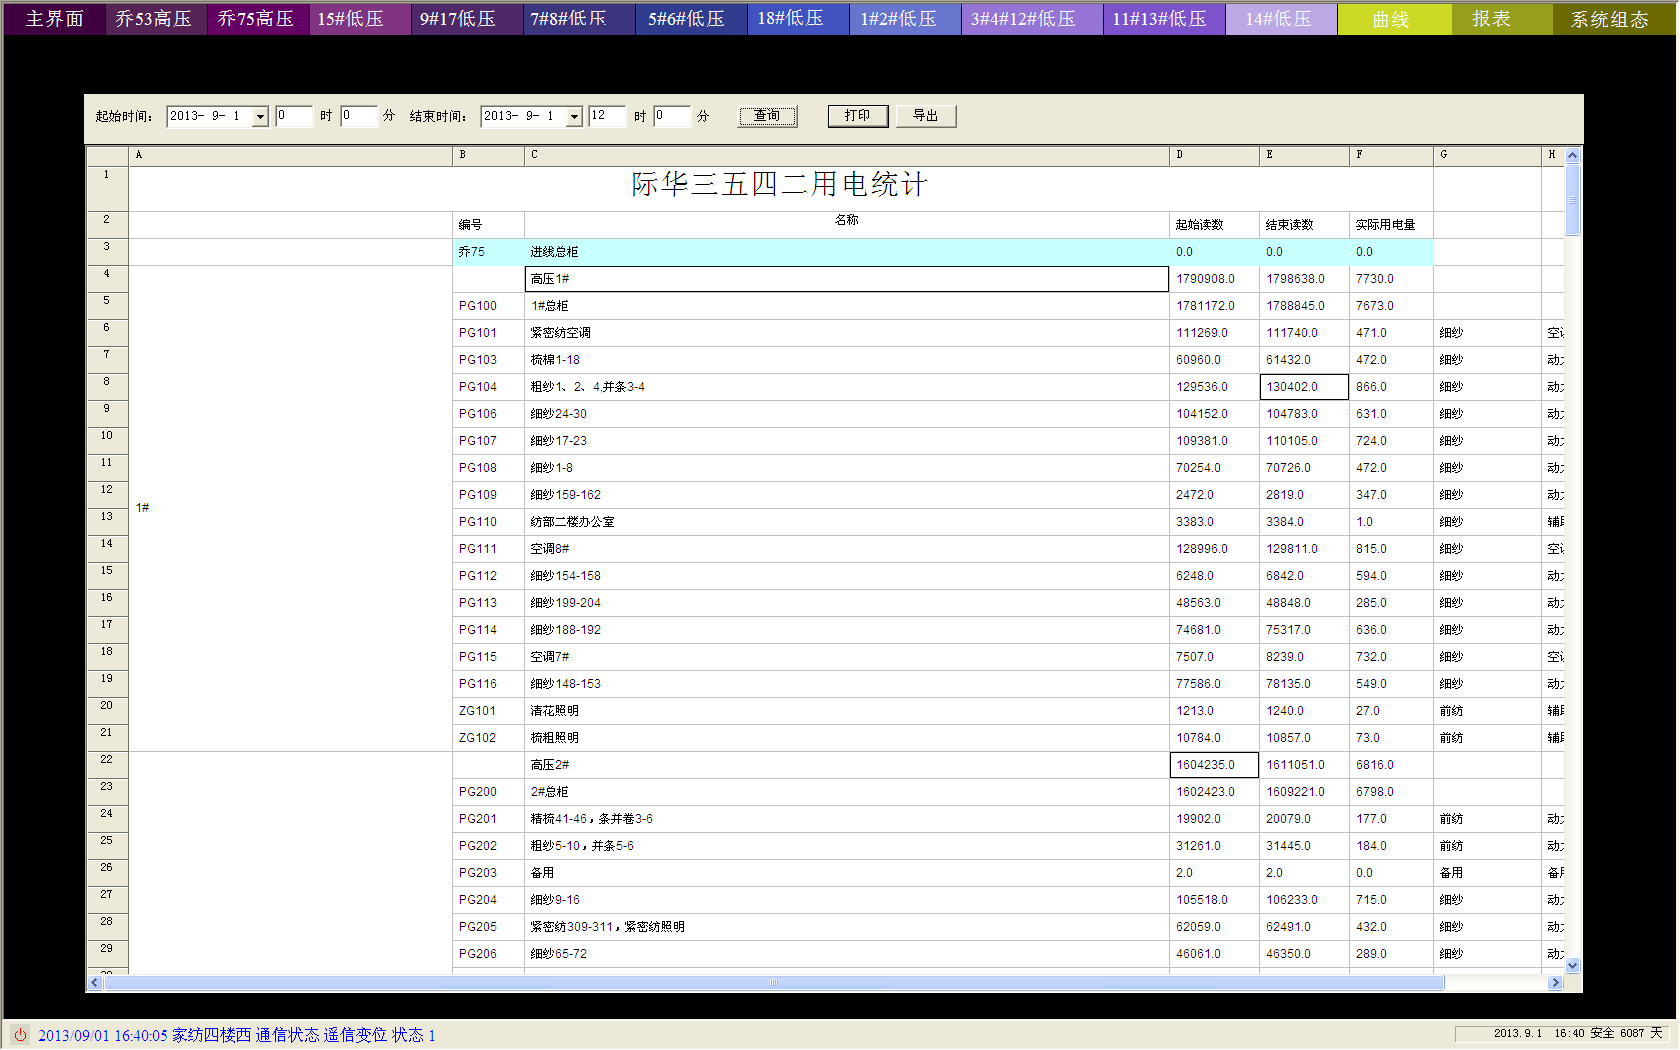This screenshot has width=1680, height=1050.
Task: Click the 安全 6087 天 status entry
Action: coord(1626,1034)
